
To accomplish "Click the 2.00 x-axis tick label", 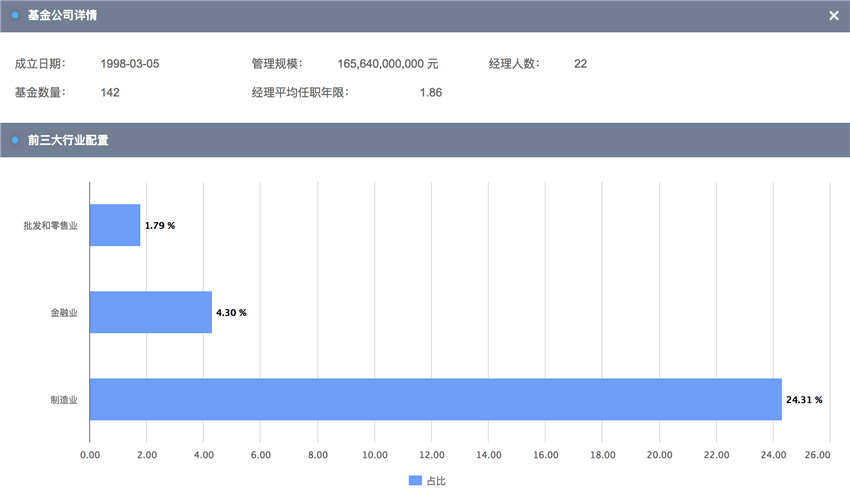I will click(147, 455).
